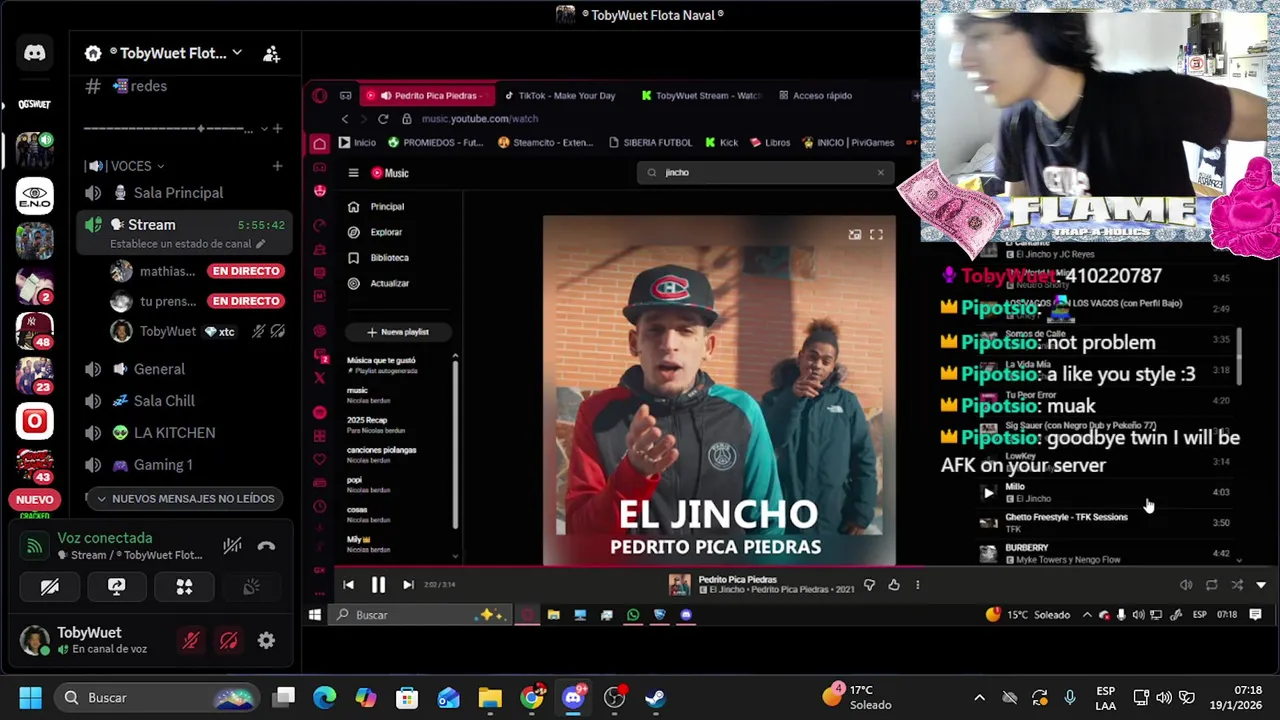Screen dimensions: 1280x720
Task: Click the invite people icon in server header
Action: coord(271,54)
